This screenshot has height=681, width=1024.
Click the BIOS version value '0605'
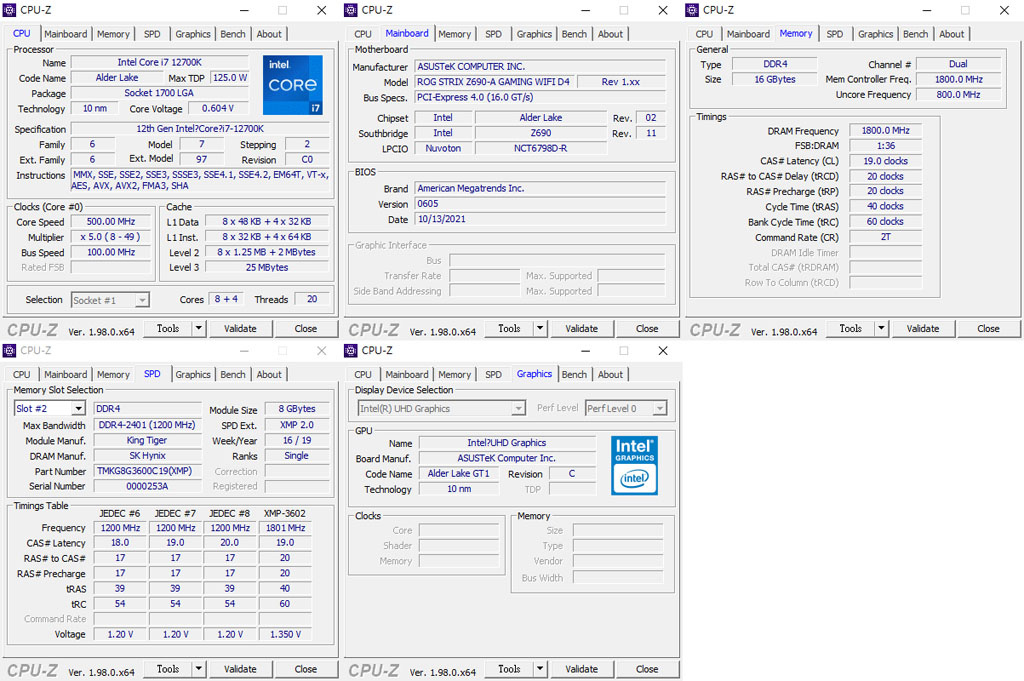click(540, 204)
